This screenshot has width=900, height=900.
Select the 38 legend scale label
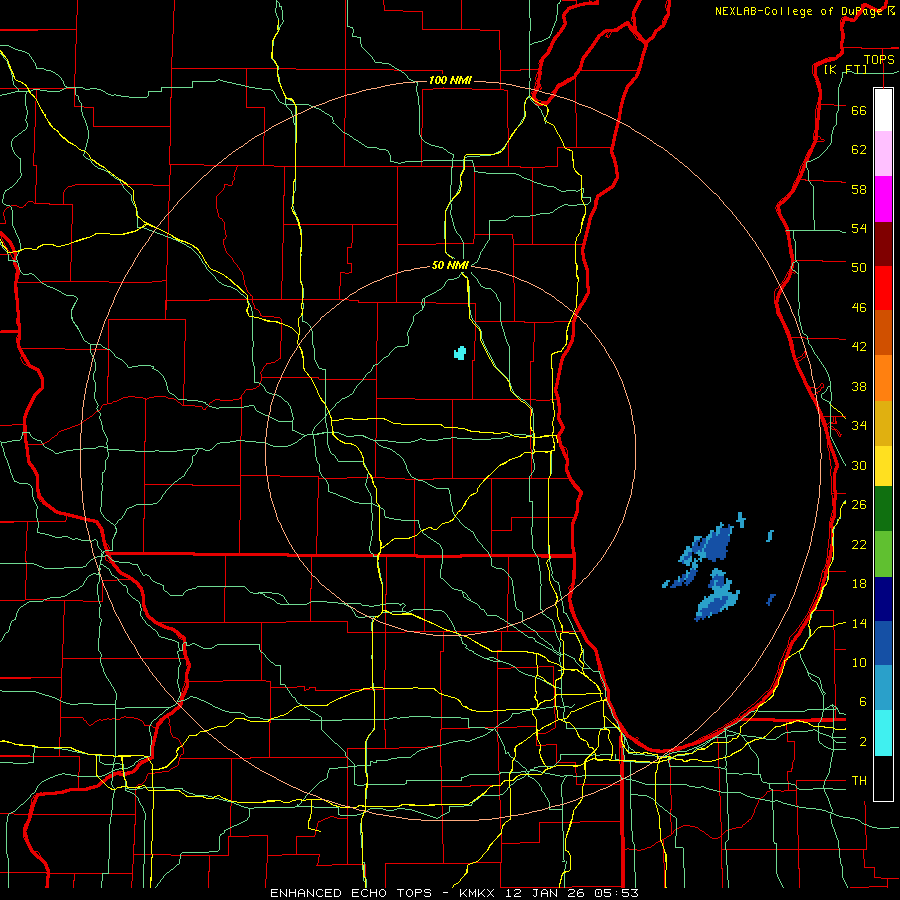click(x=859, y=386)
